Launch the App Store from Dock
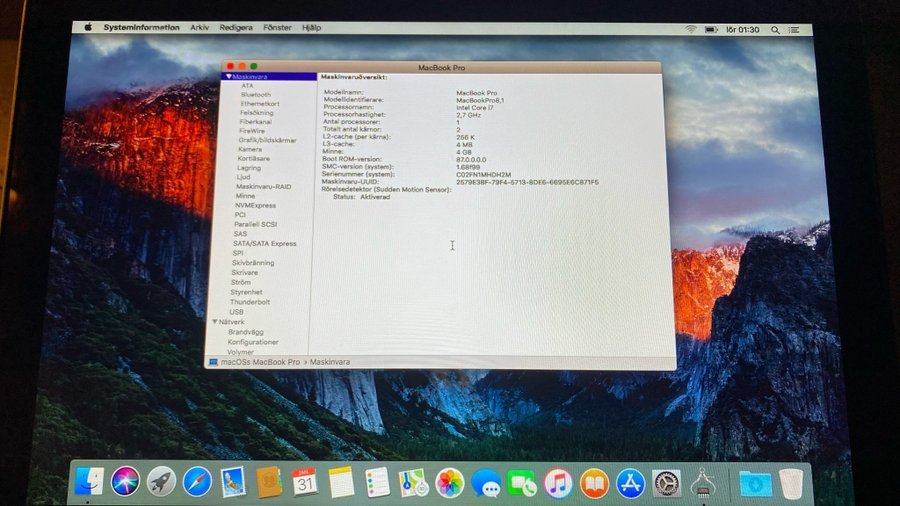Screen dimensions: 900x506 630,483
